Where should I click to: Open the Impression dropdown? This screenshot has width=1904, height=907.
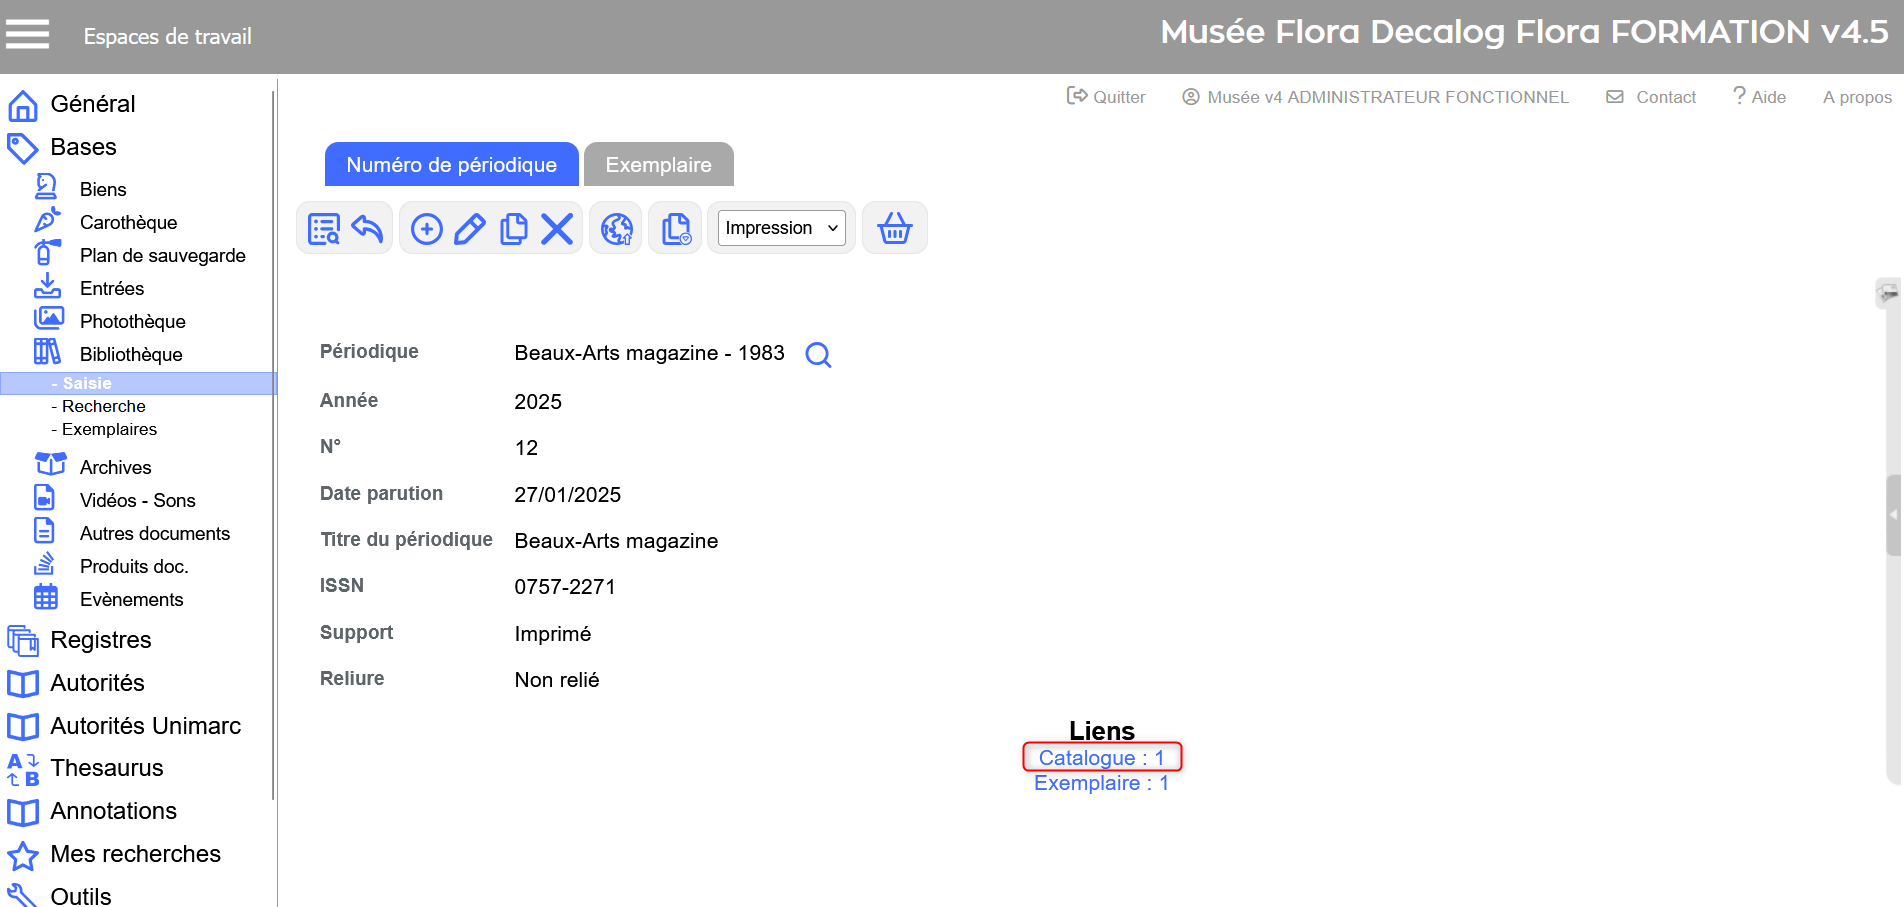(781, 228)
